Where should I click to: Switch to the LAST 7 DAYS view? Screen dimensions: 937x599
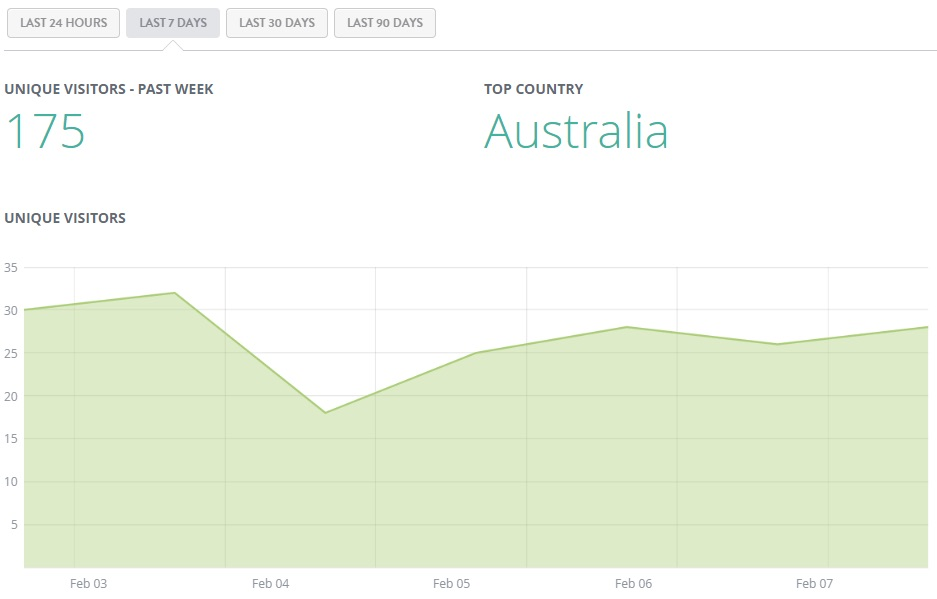[170, 22]
